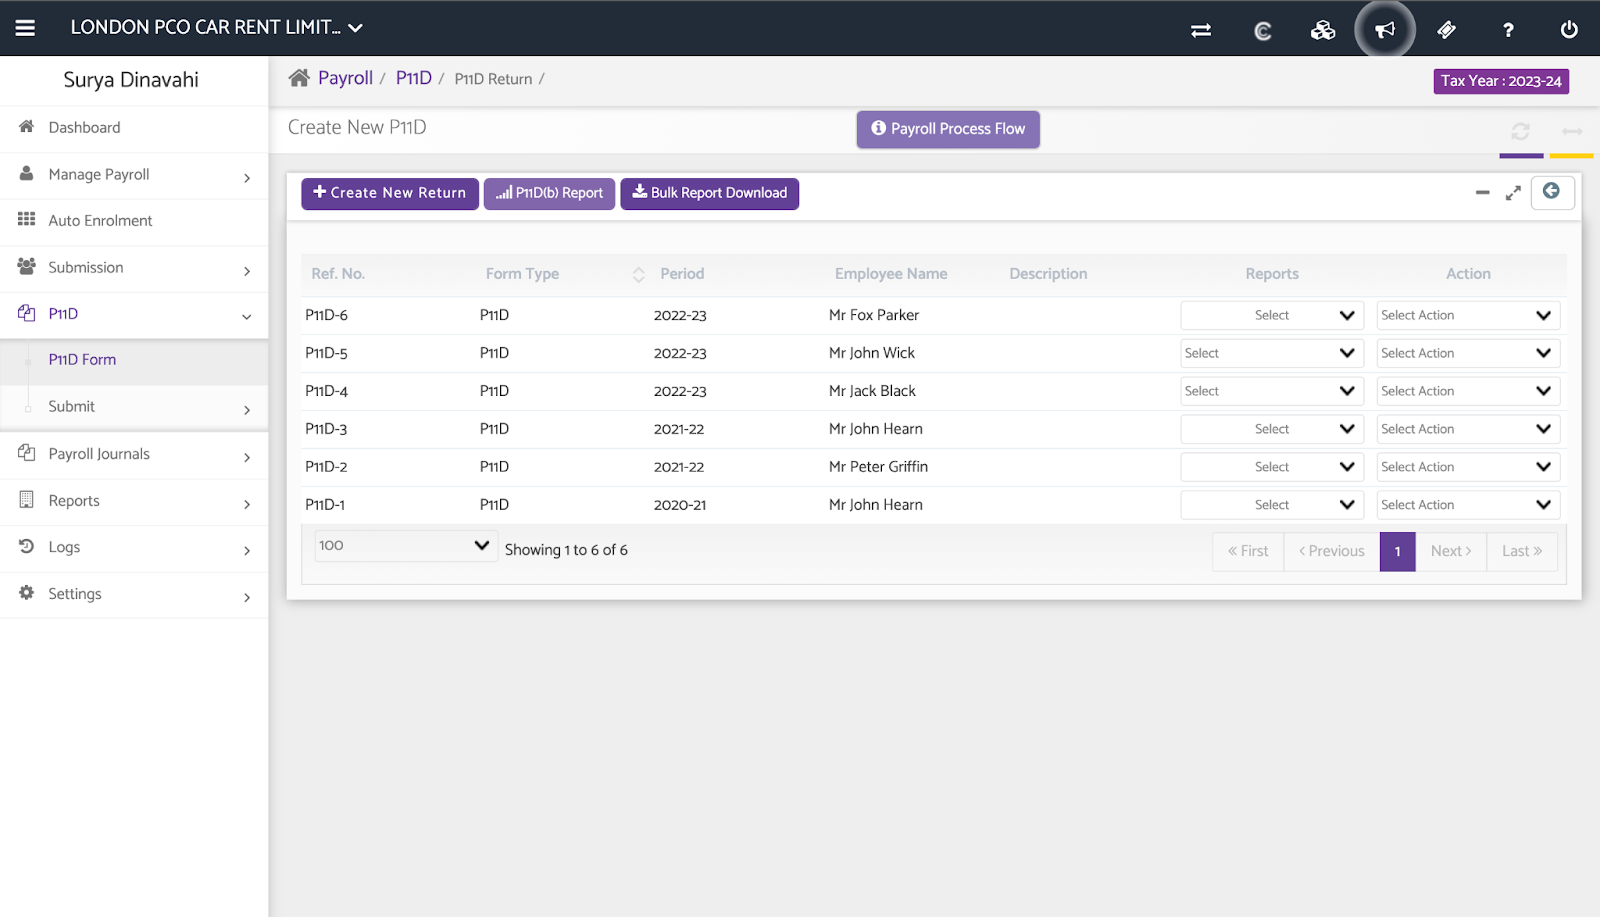Sort by Period column header
1600x917 pixels.
tap(682, 274)
